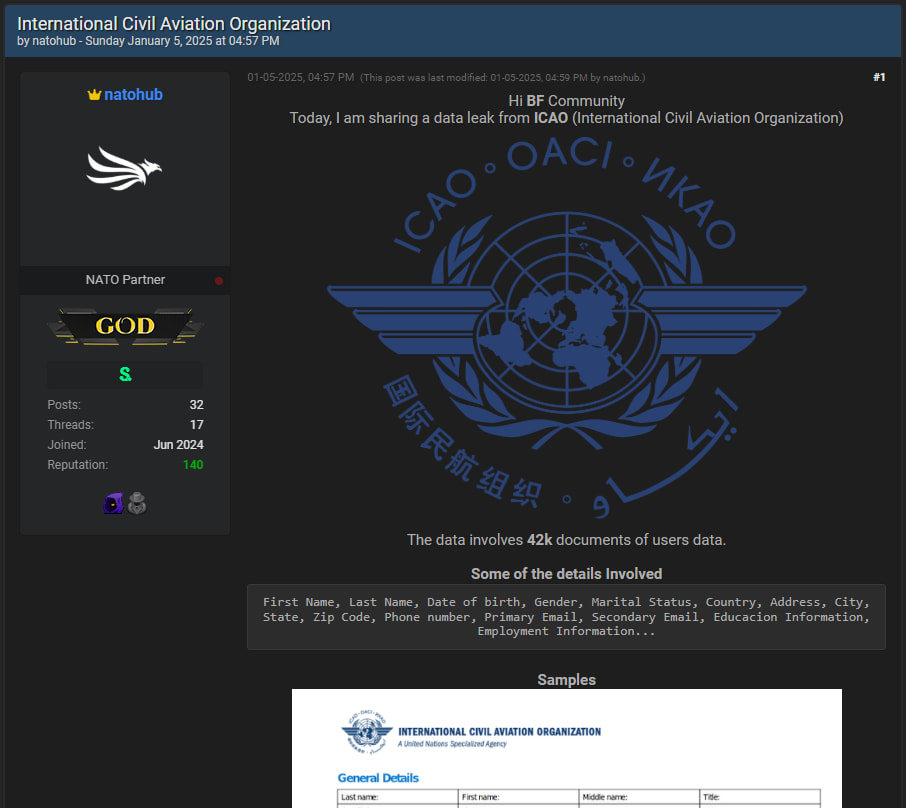This screenshot has width=906, height=808.
Task: Click the thread title International Civil Aviation Organization
Action: pyautogui.click(x=174, y=24)
